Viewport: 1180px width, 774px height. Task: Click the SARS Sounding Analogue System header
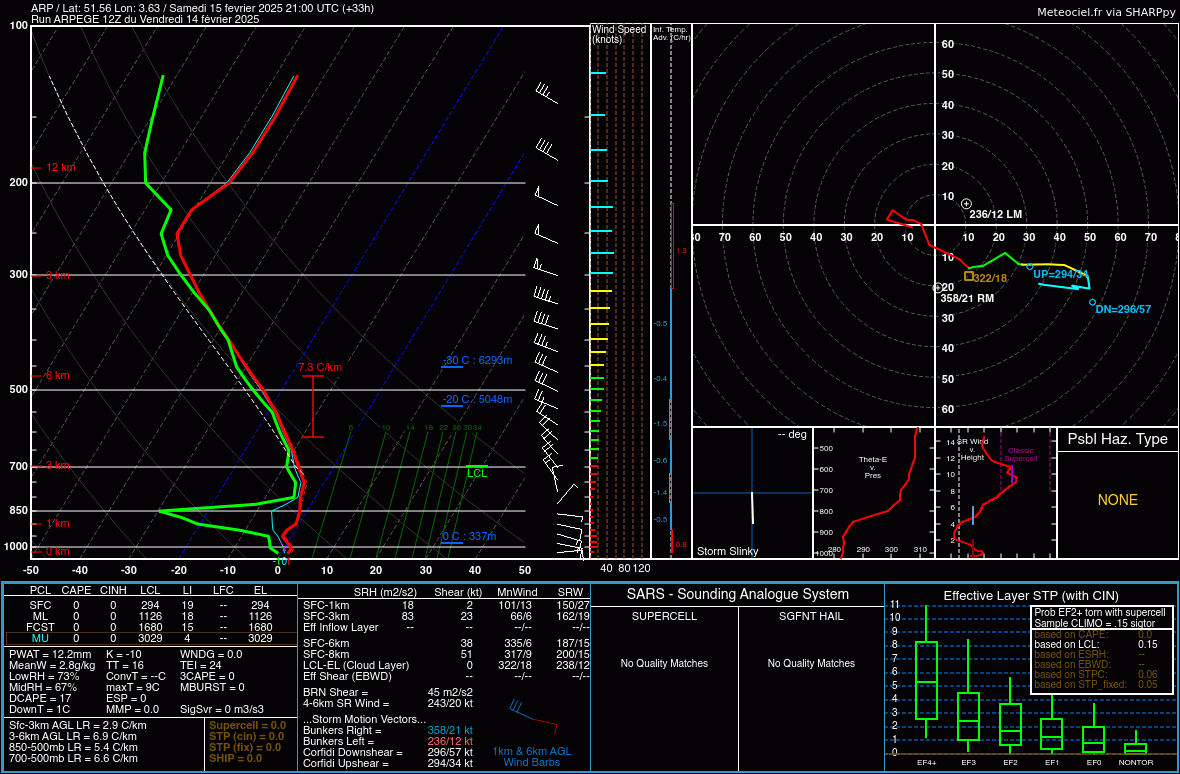coord(736,594)
